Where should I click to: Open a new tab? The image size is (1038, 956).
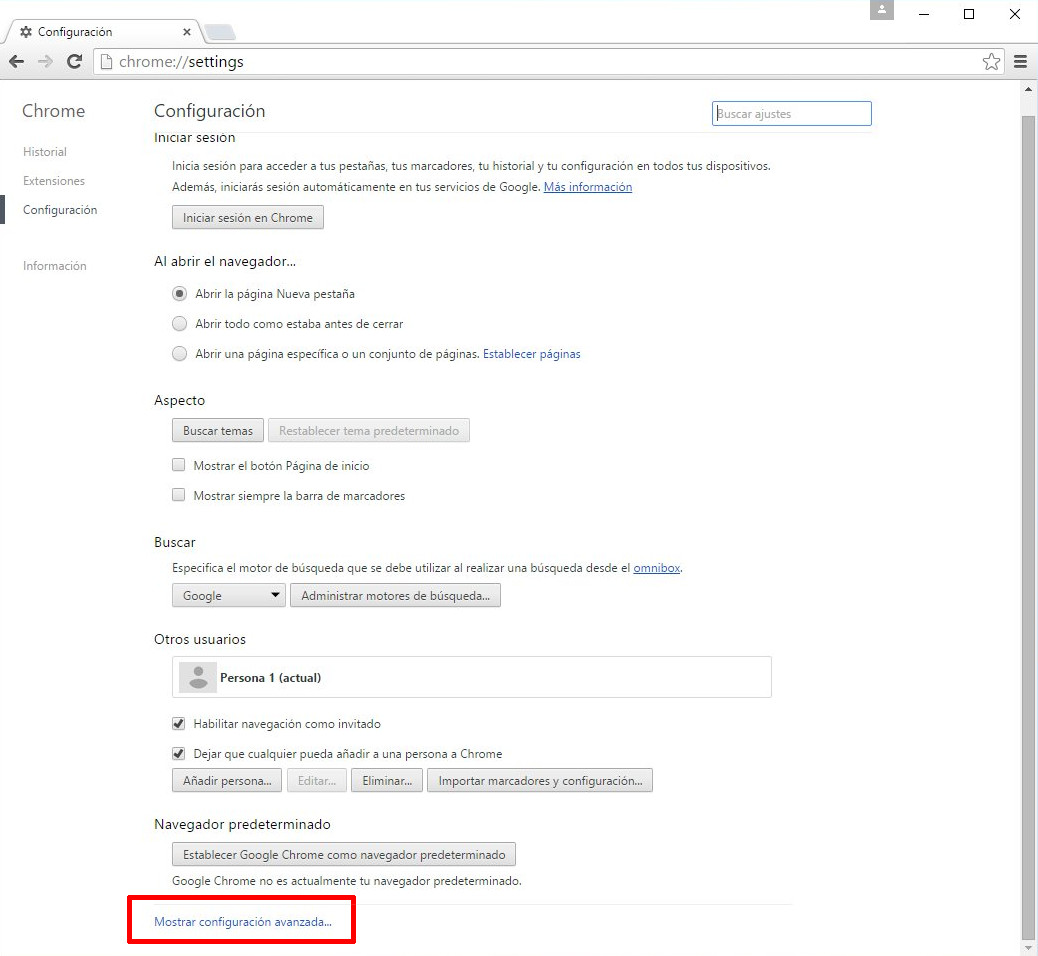point(219,32)
